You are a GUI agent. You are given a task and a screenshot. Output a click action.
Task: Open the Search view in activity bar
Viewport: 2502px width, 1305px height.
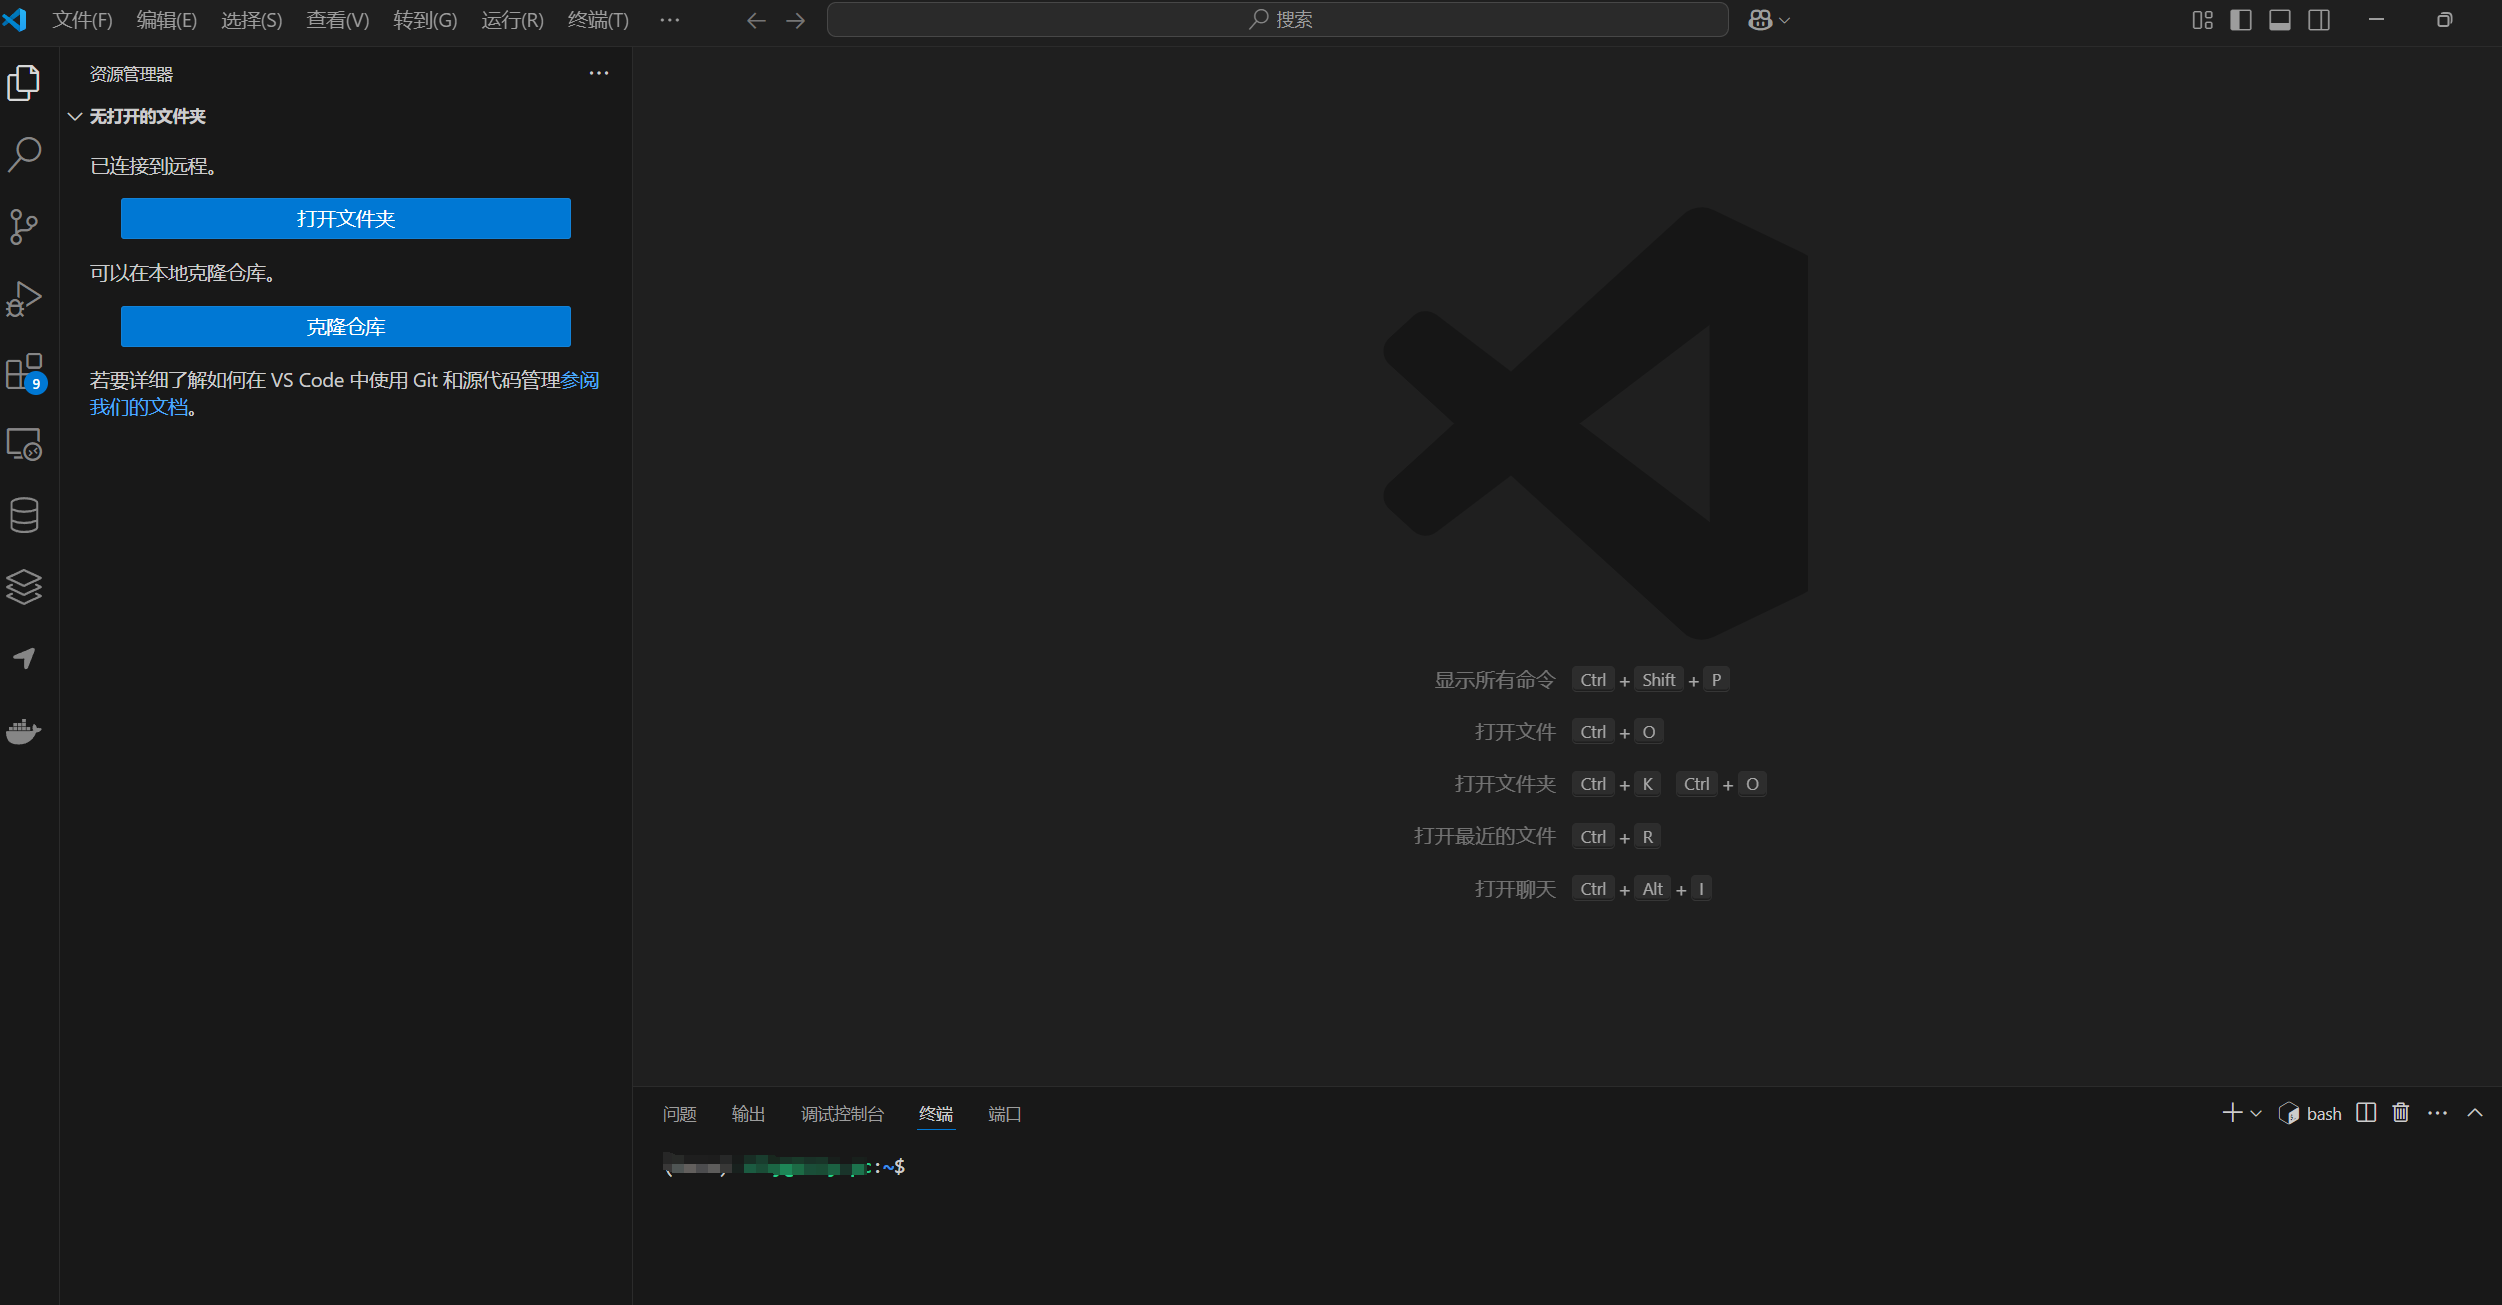(24, 155)
